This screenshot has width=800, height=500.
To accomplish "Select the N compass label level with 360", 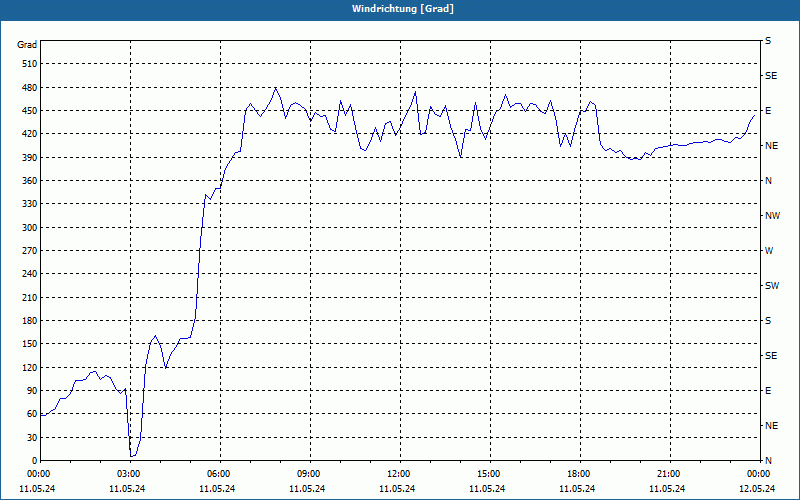I will tap(768, 181).
